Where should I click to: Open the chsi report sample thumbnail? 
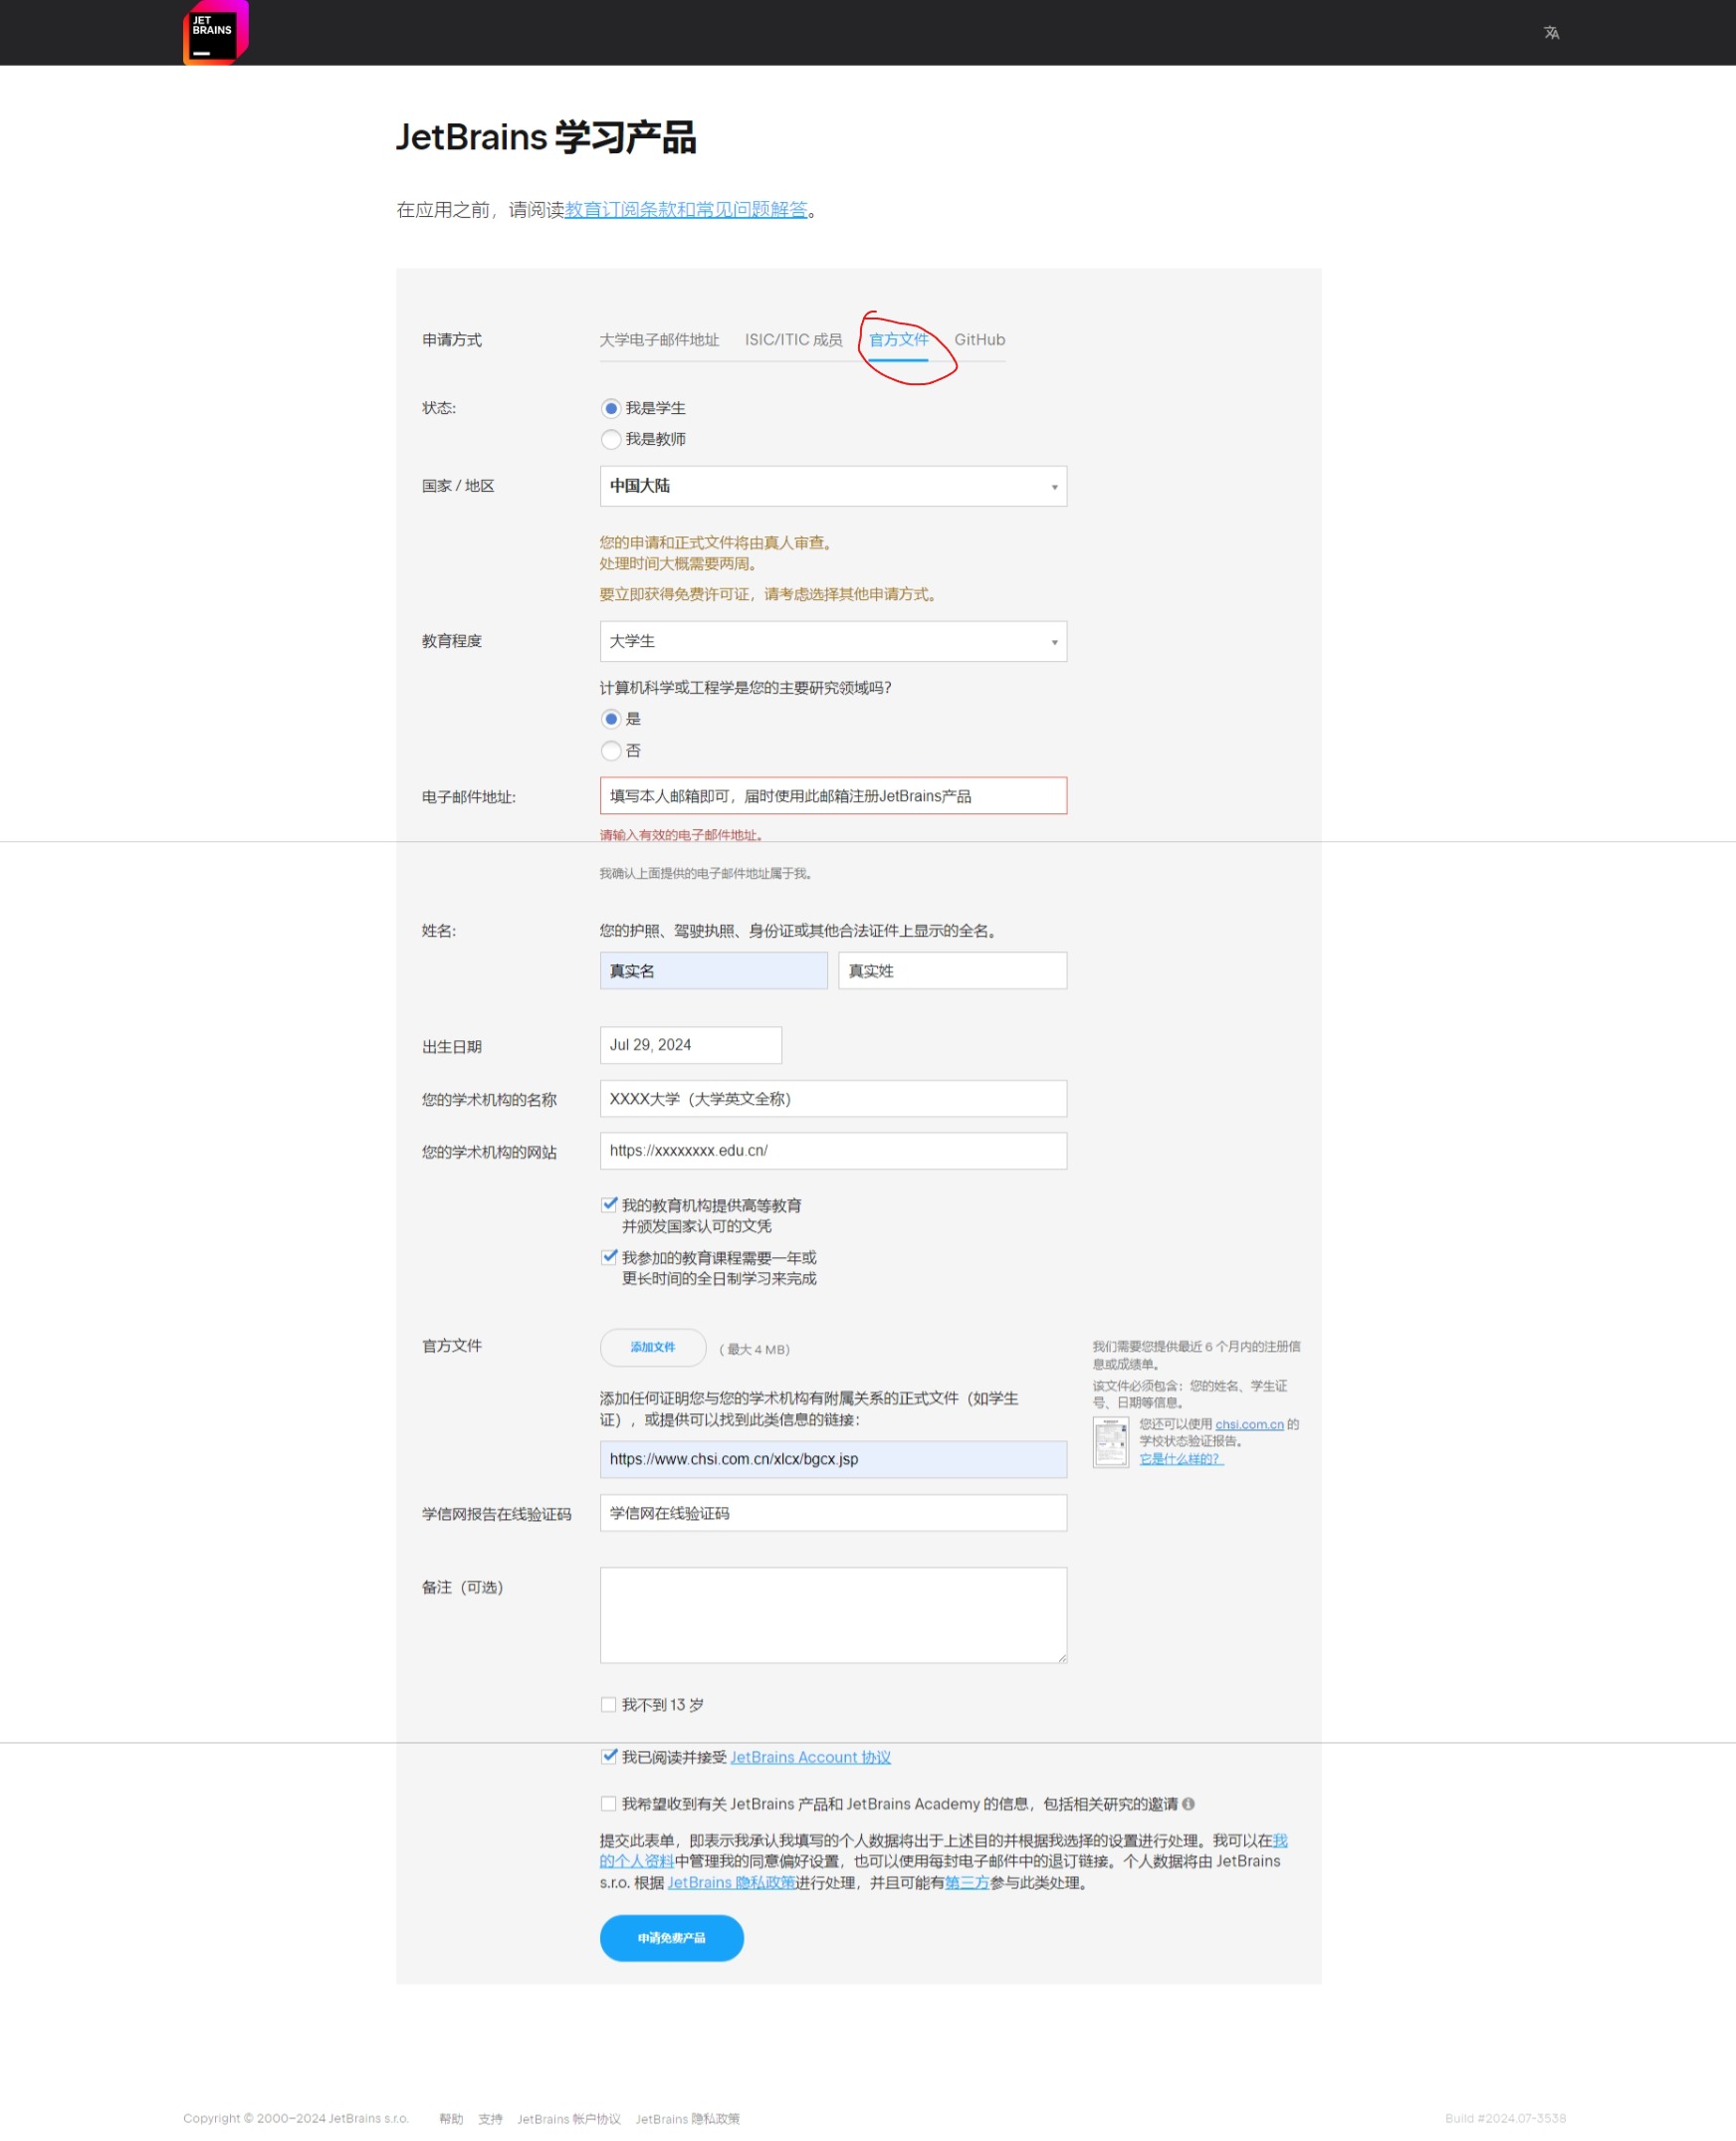tap(1110, 1442)
